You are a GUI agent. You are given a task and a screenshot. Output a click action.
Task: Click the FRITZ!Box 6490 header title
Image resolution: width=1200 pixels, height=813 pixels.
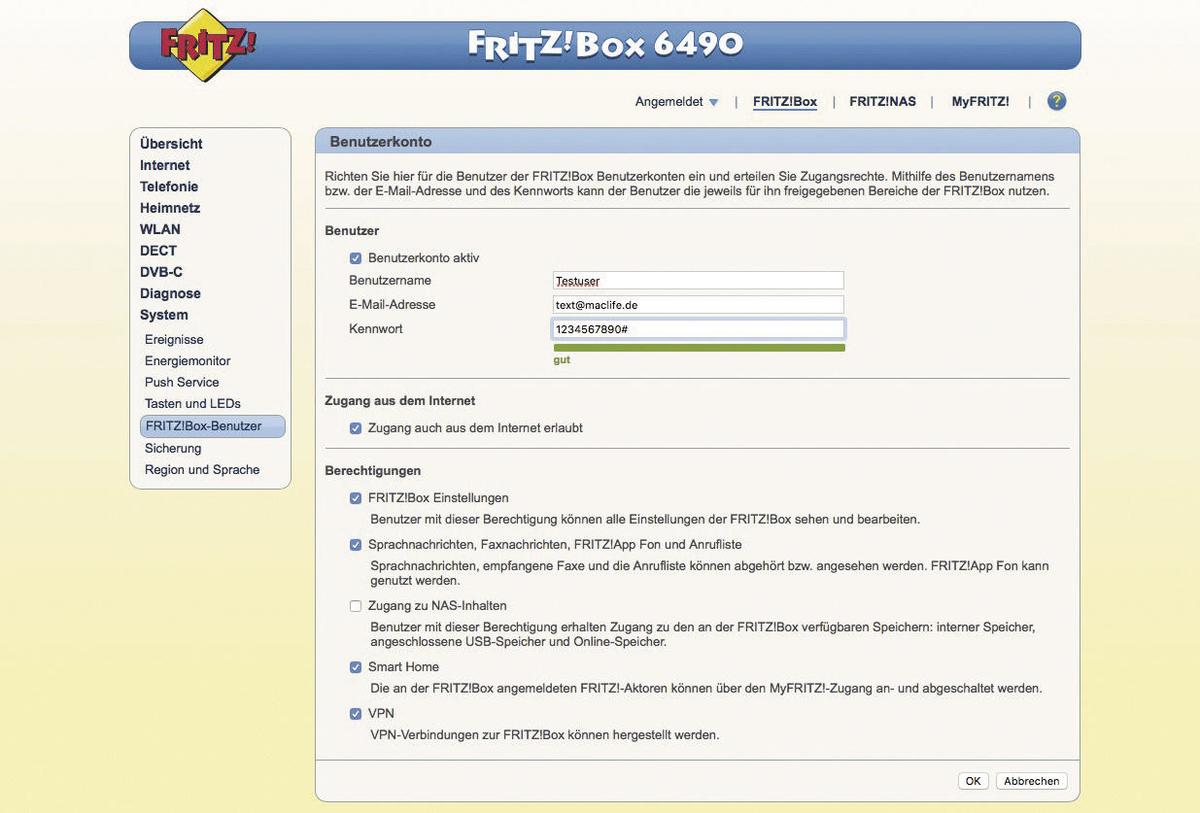tap(606, 44)
